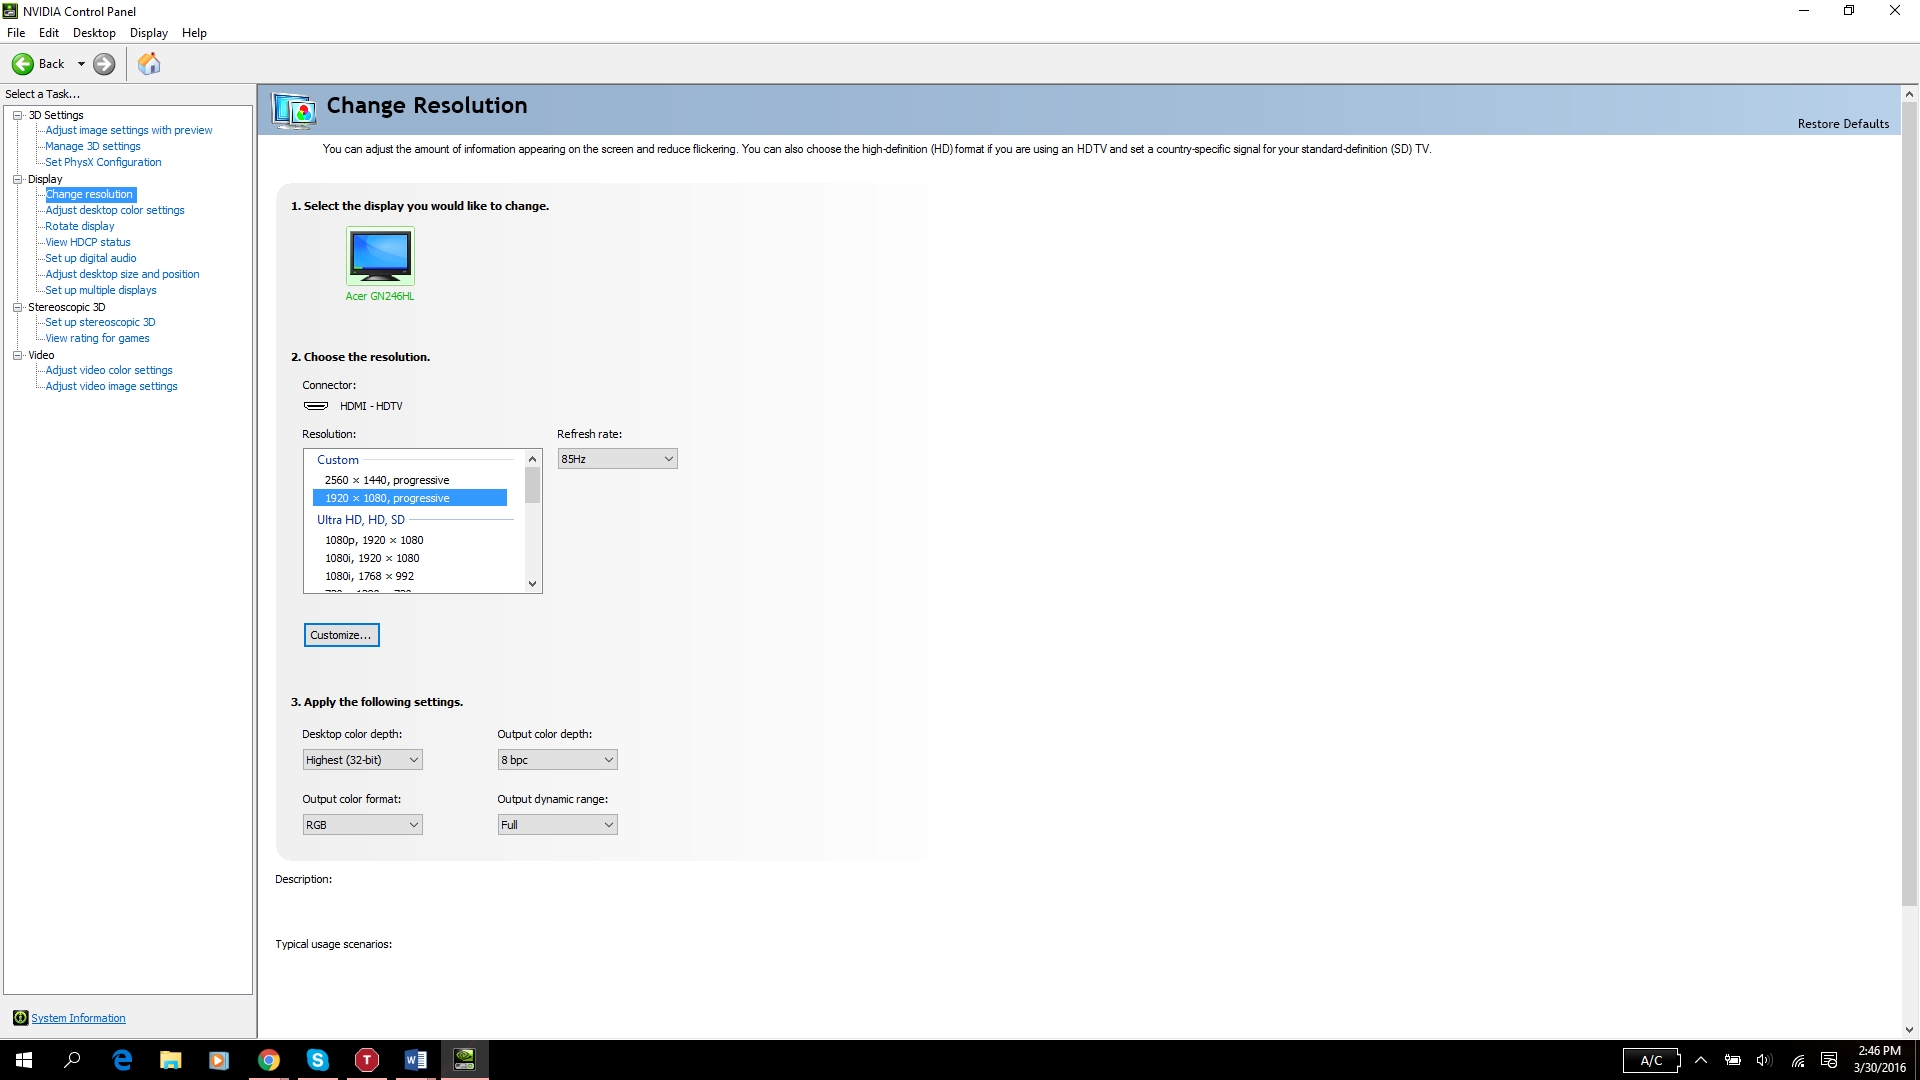Click the NVIDIA Control Panel home icon
The image size is (1920, 1080).
coord(149,63)
